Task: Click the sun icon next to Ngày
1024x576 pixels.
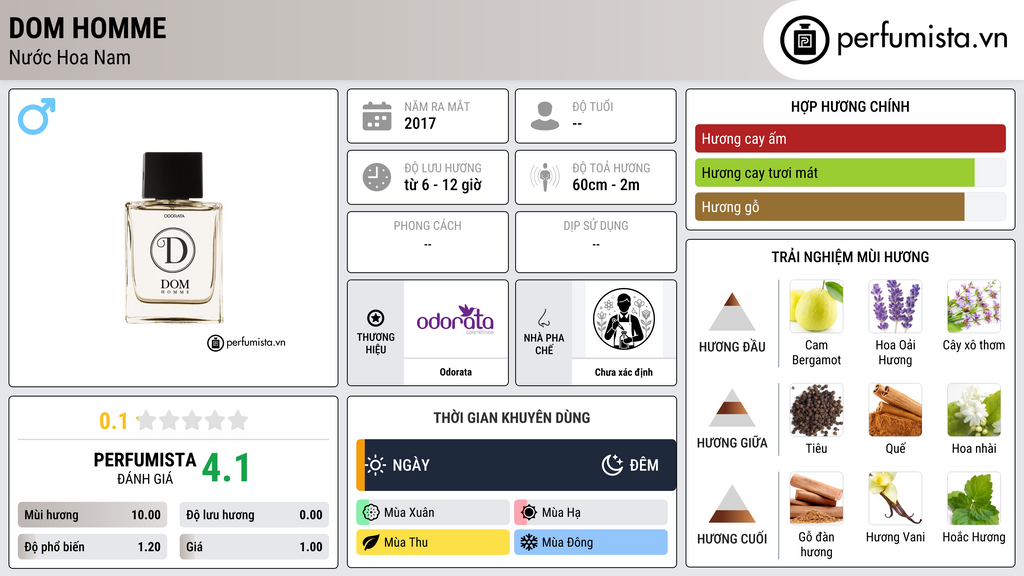Action: pos(376,465)
